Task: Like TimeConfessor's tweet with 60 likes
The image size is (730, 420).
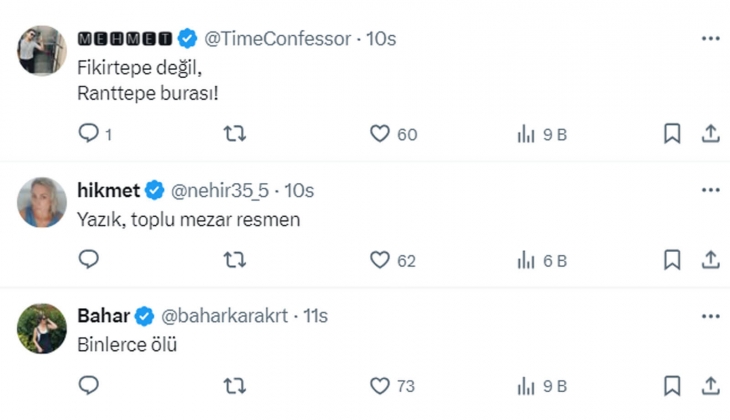Action: click(x=380, y=134)
